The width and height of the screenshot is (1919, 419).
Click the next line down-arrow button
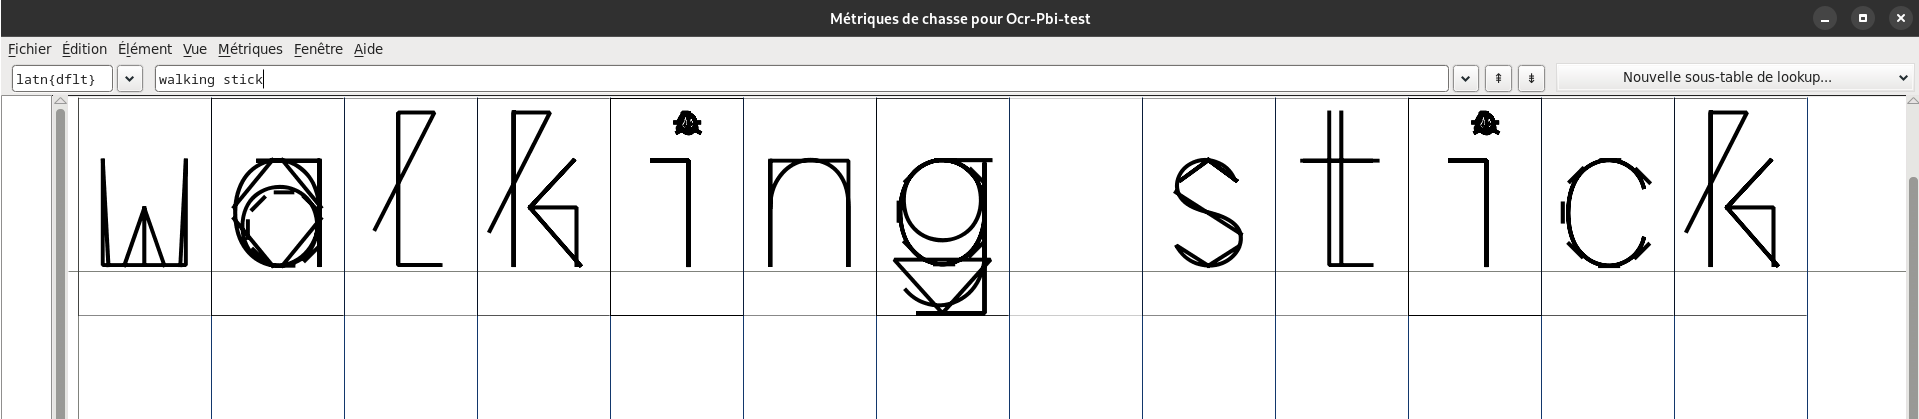tap(1531, 78)
